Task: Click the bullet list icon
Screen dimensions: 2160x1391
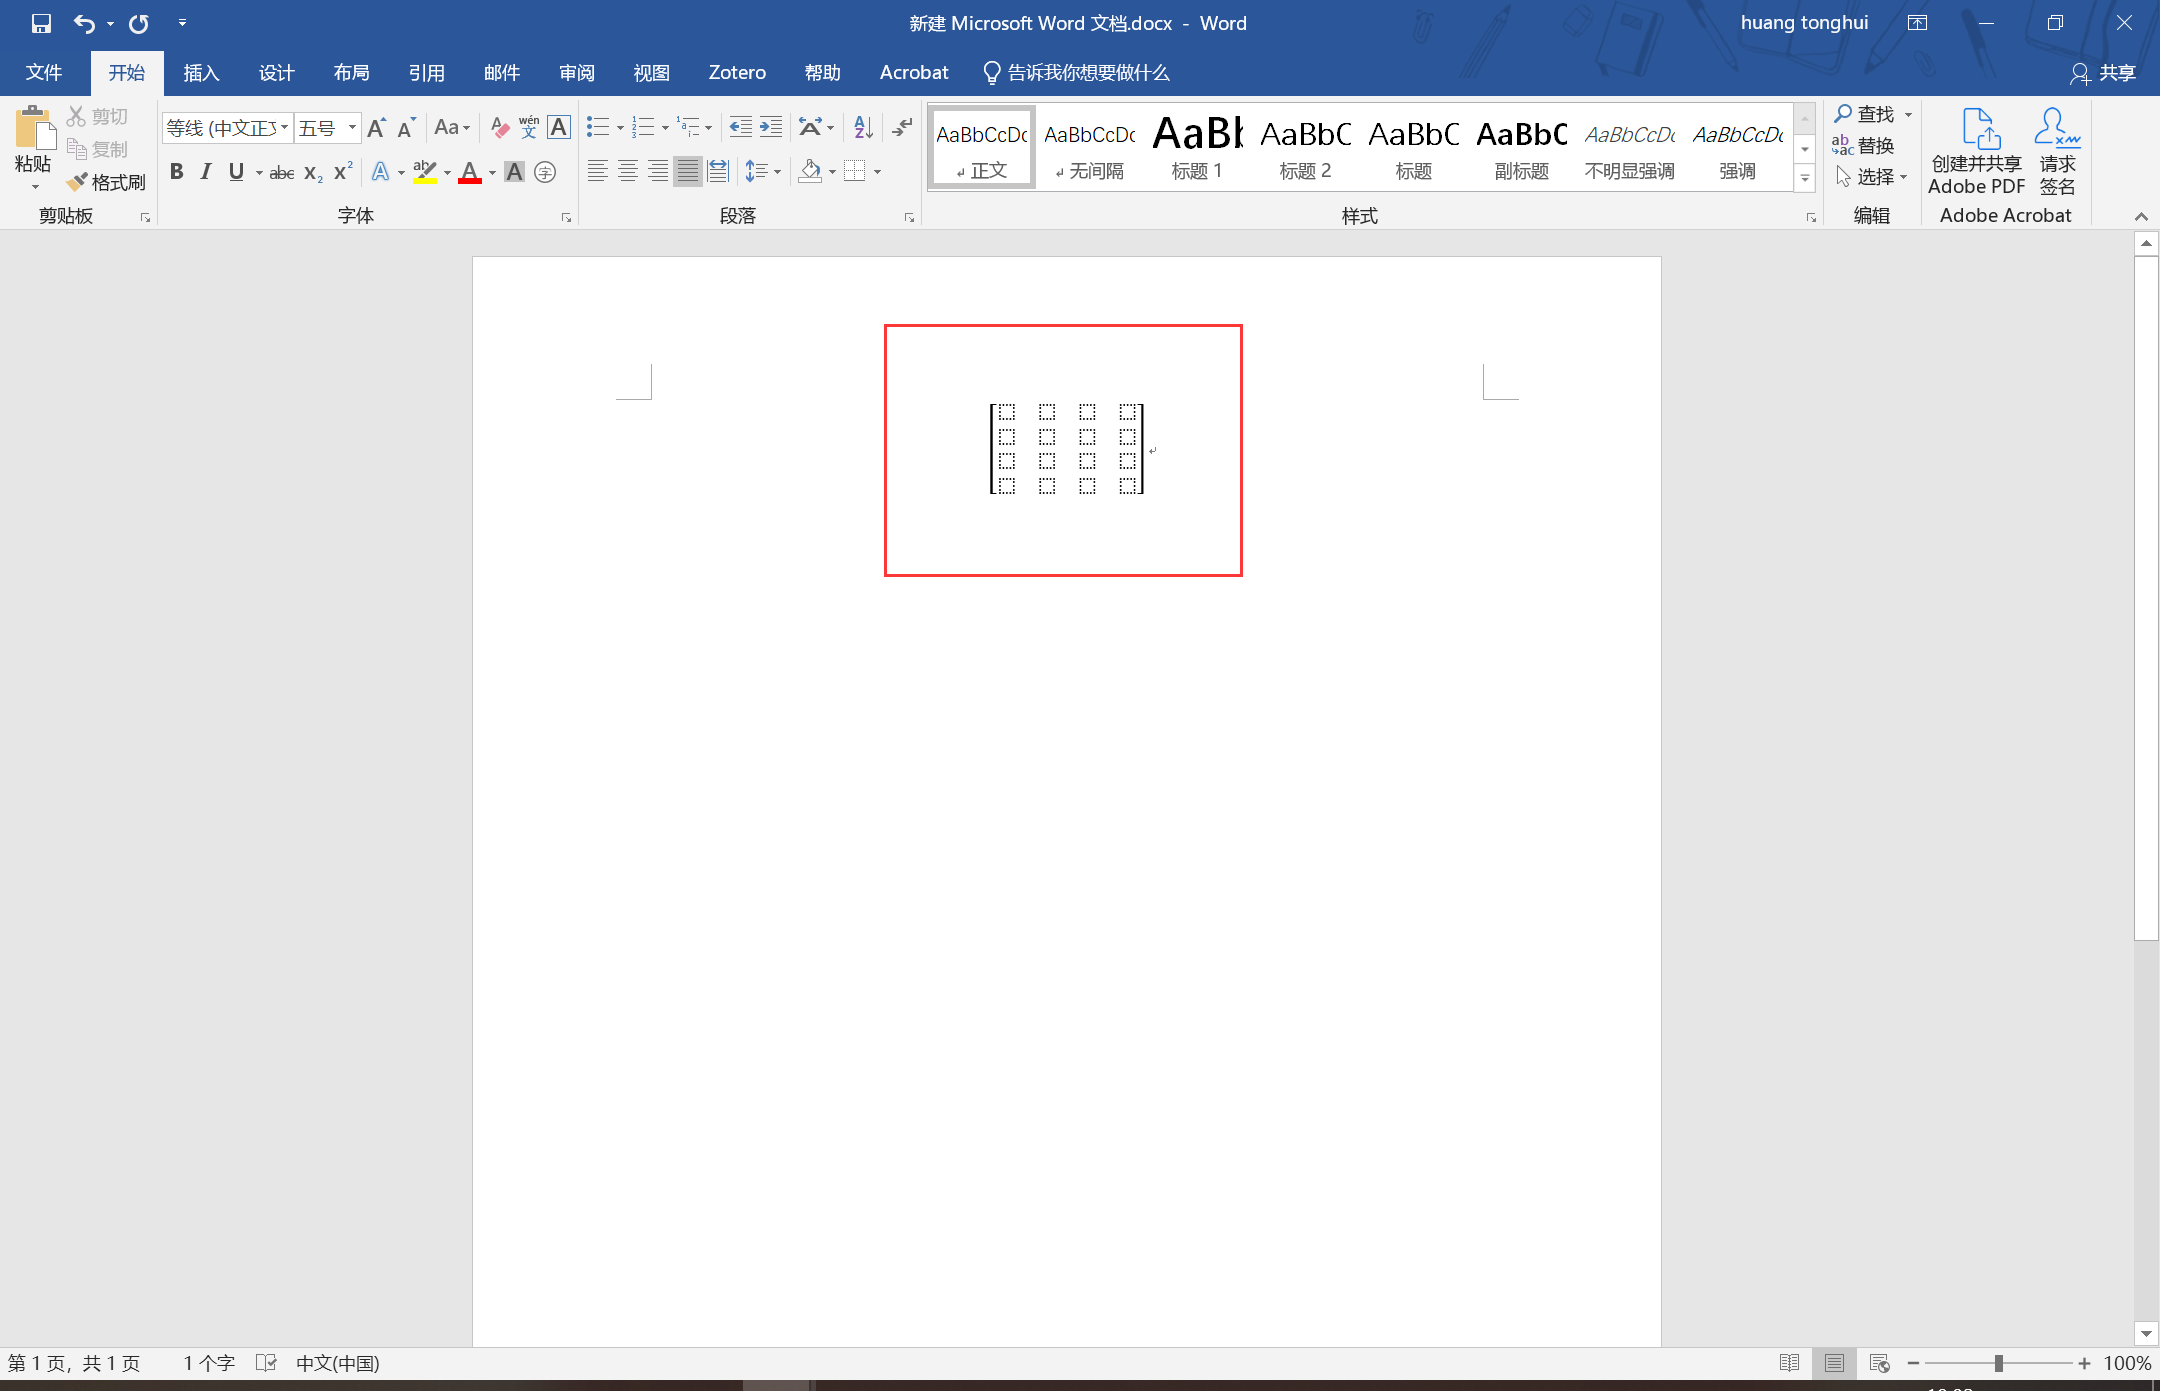Action: (x=597, y=127)
